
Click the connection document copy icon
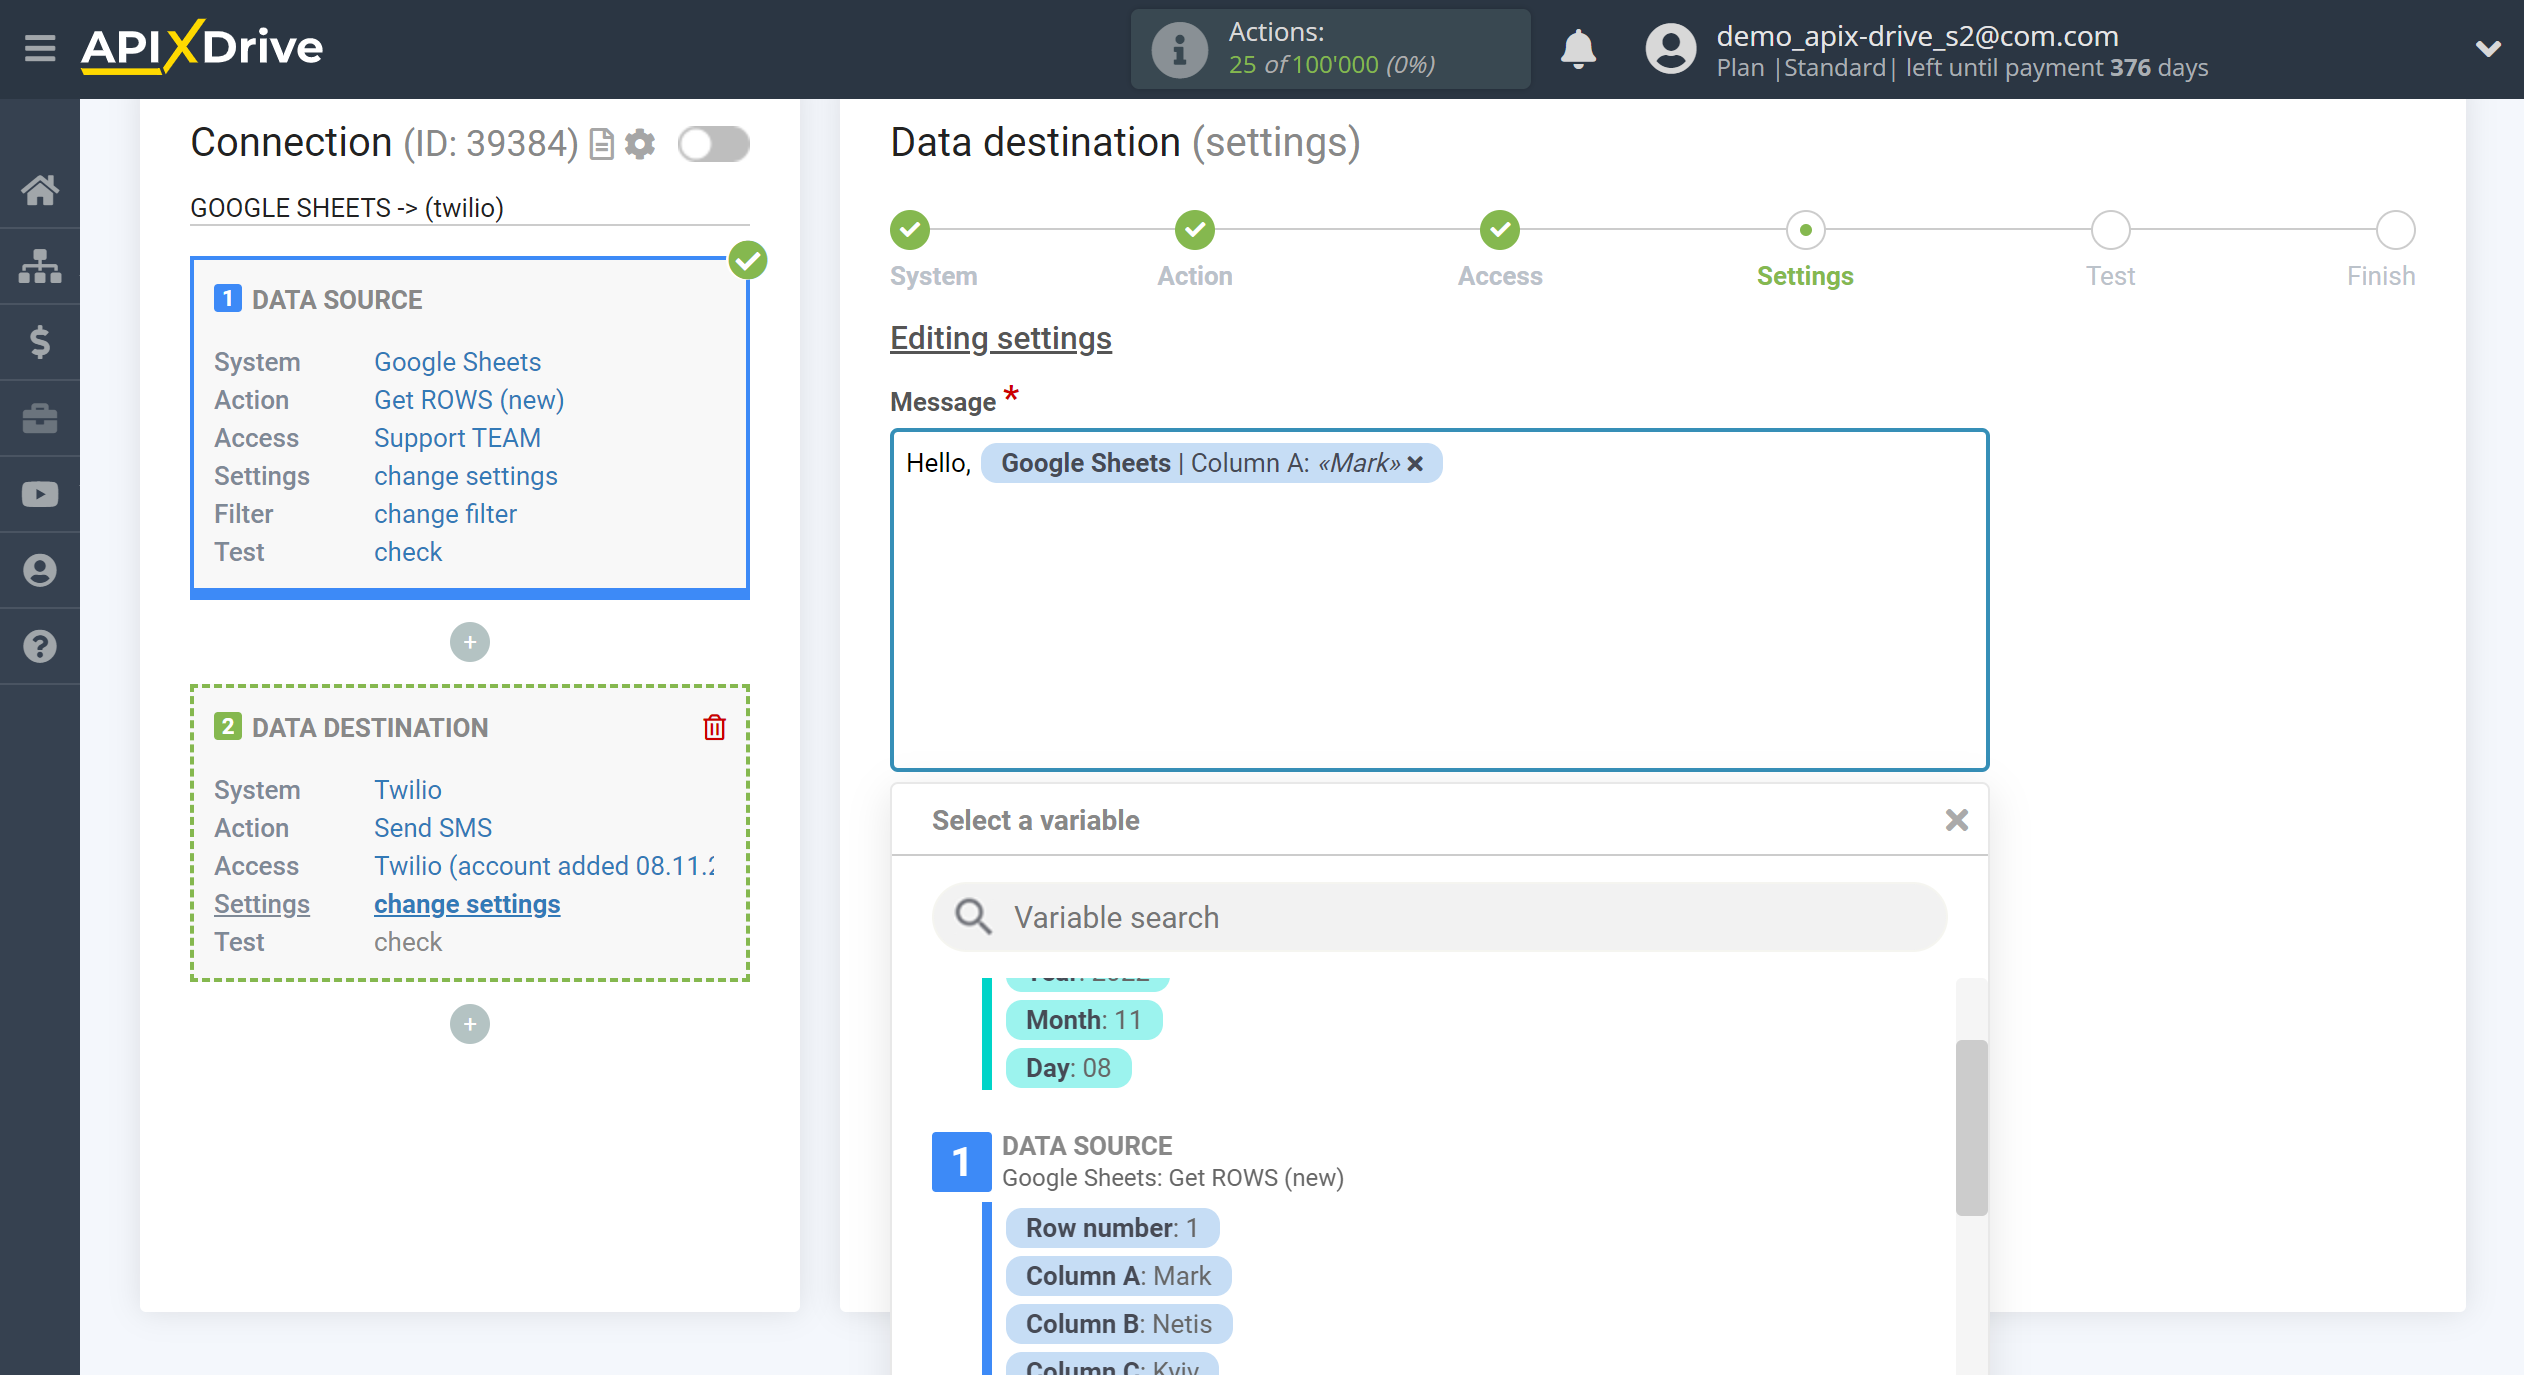click(x=601, y=144)
